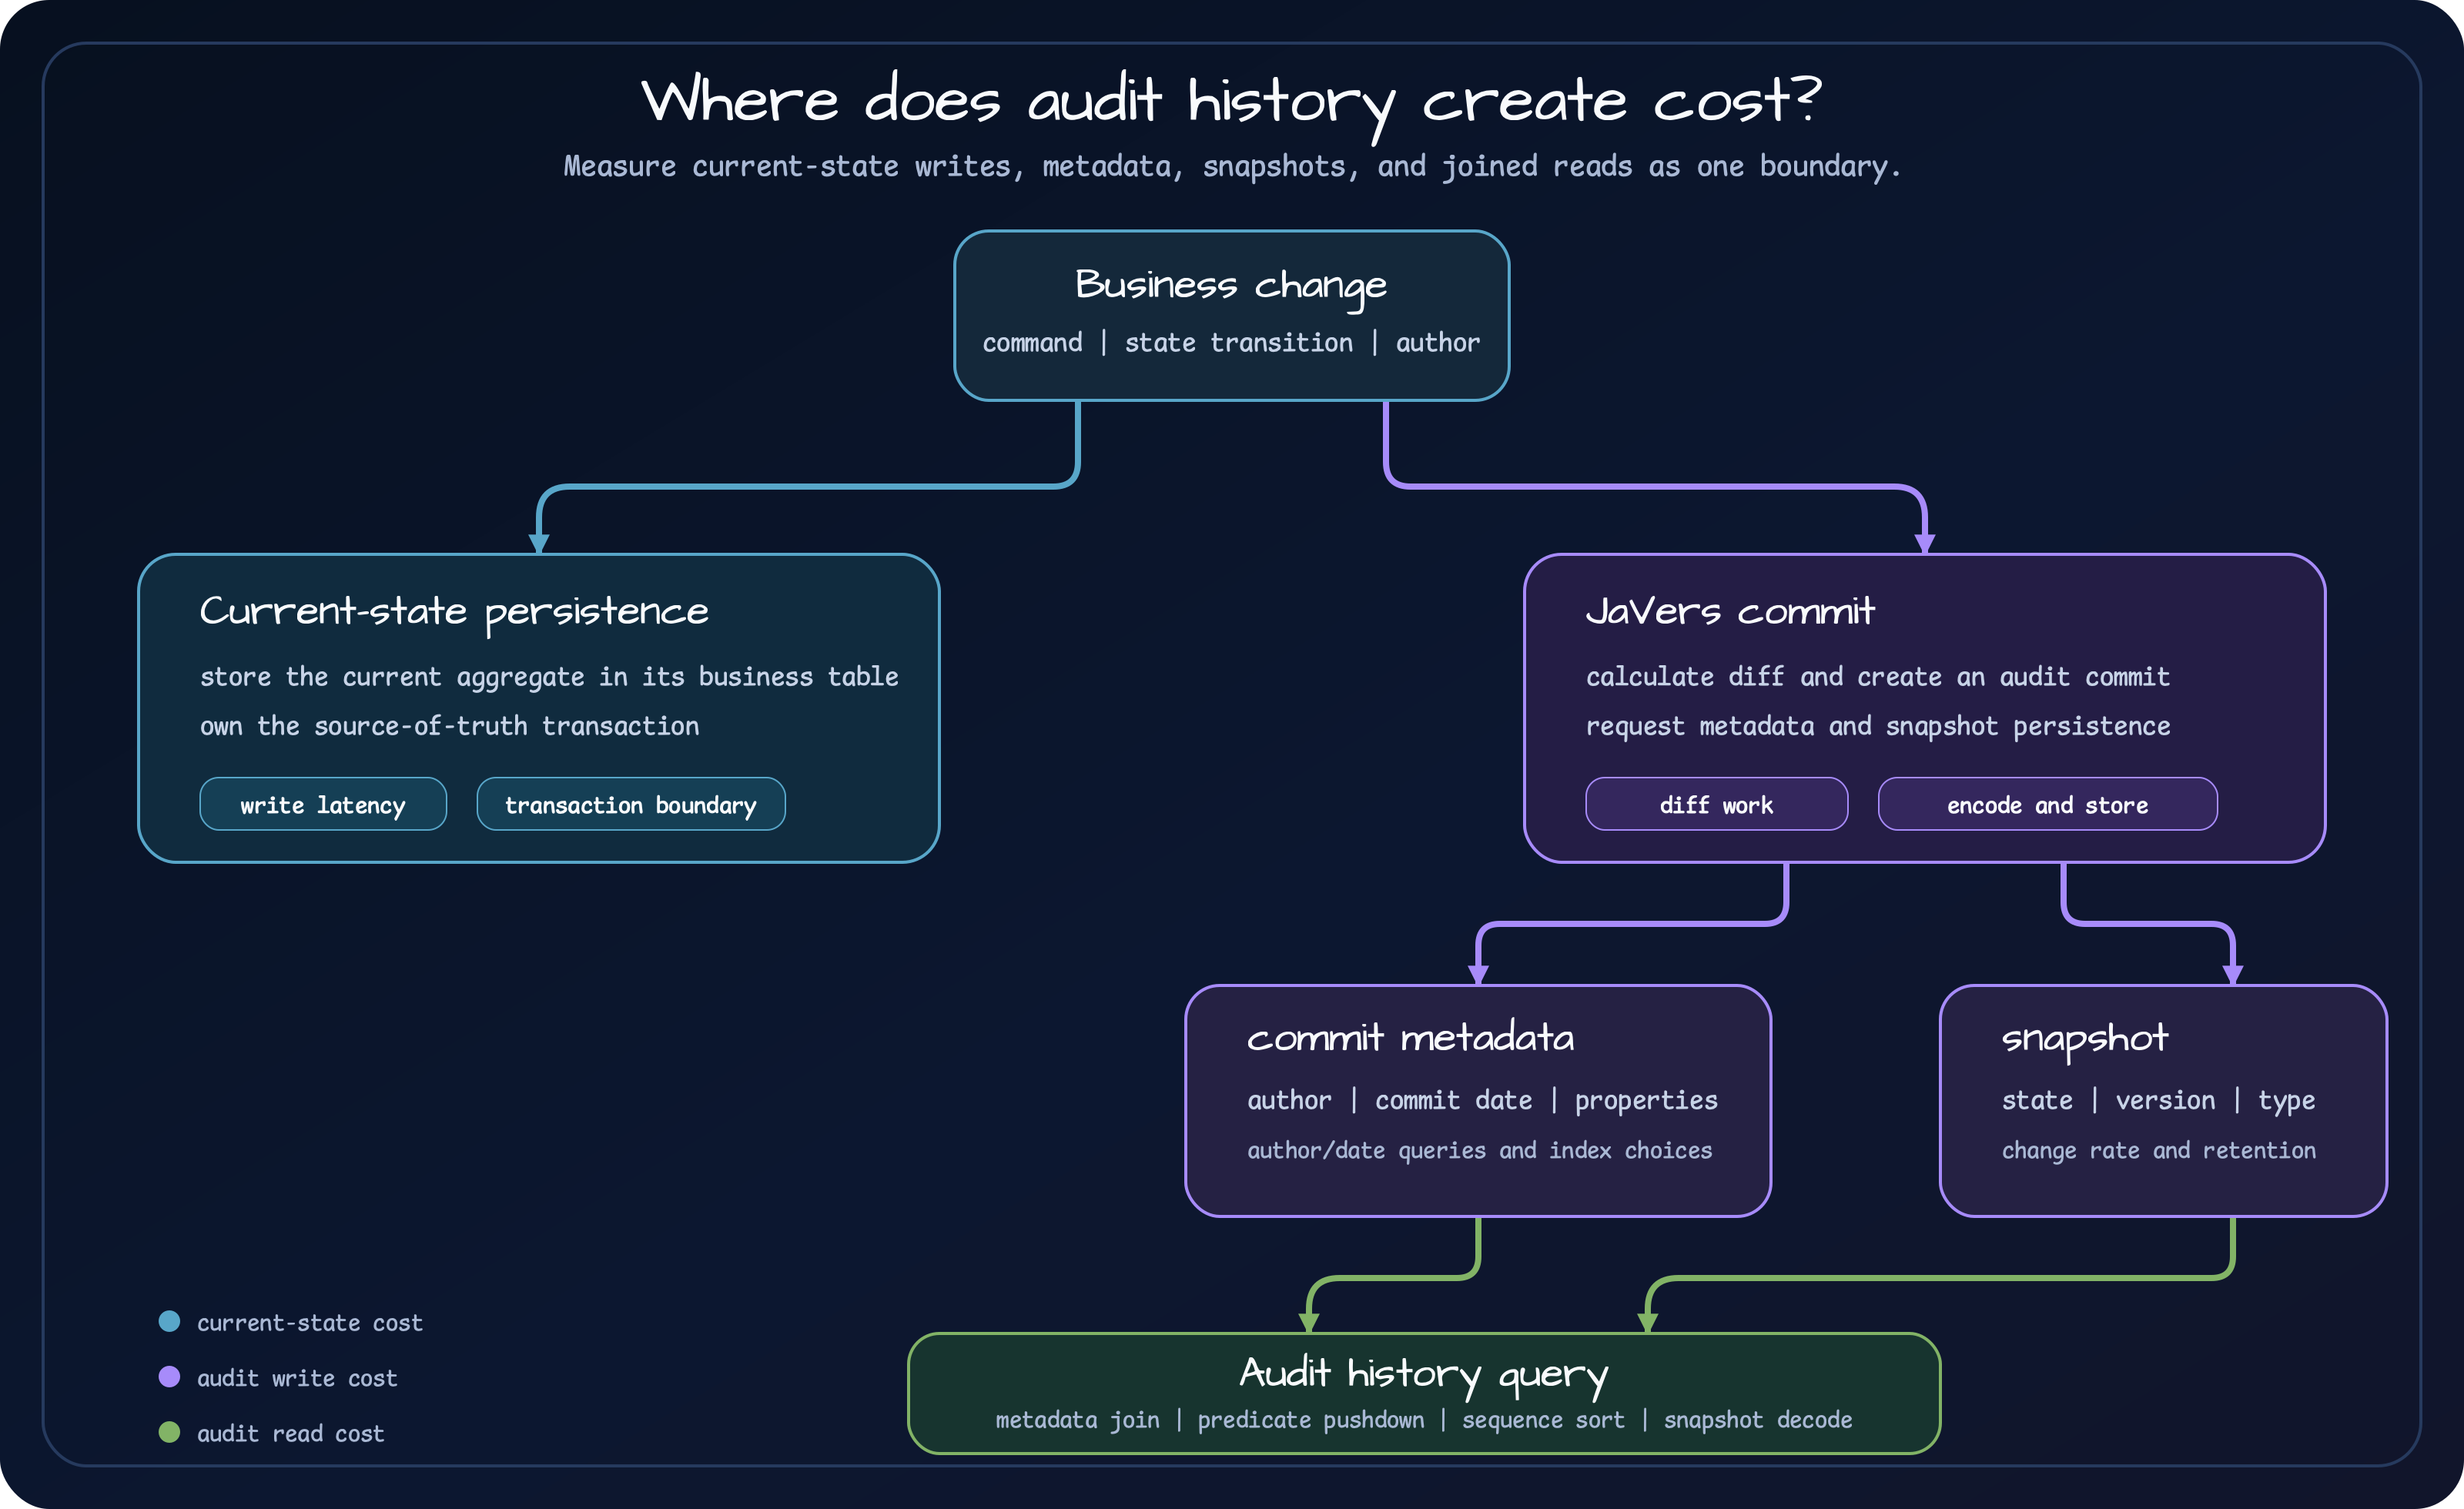Click the green arrowhead from snapshot

[1648, 1323]
